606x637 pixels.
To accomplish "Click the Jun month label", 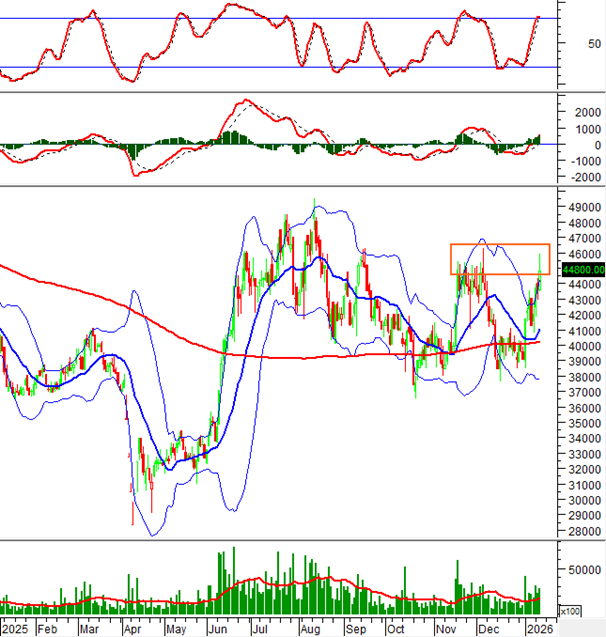I will [217, 630].
